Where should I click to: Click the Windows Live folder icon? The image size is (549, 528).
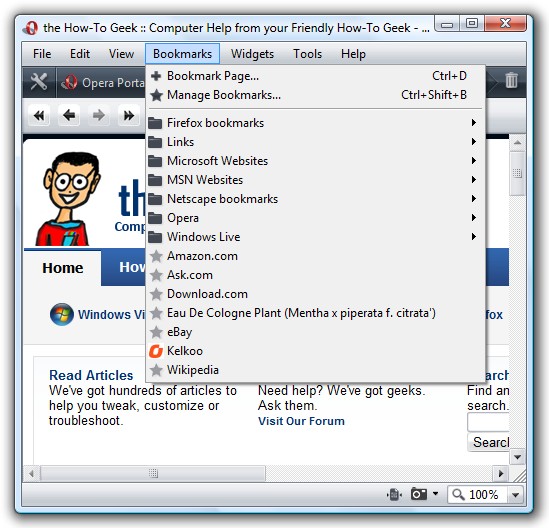[155, 237]
